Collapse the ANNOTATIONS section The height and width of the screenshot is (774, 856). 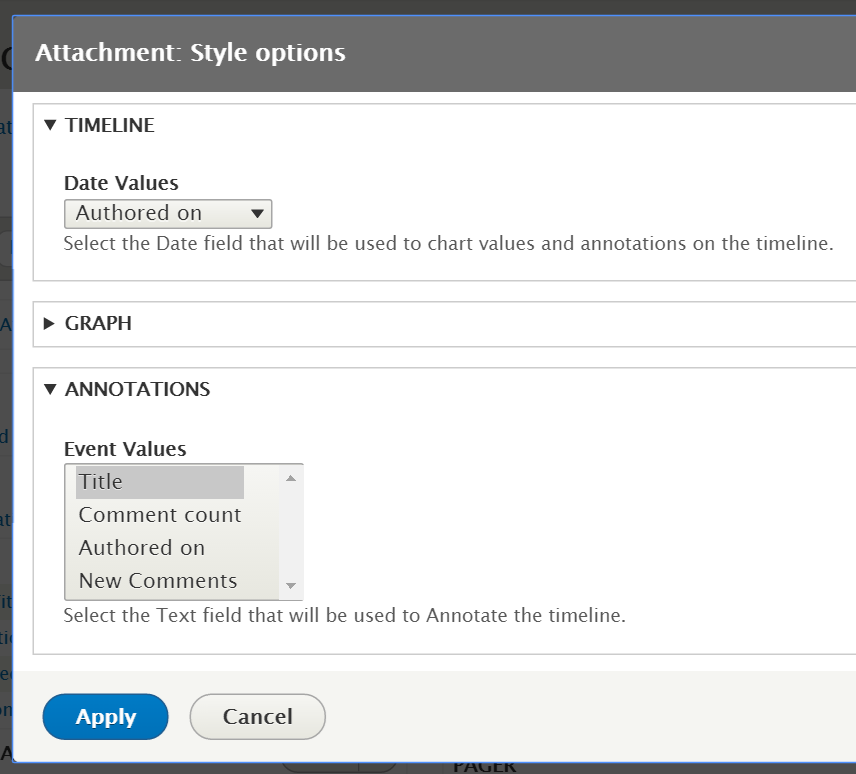pyautogui.click(x=127, y=389)
